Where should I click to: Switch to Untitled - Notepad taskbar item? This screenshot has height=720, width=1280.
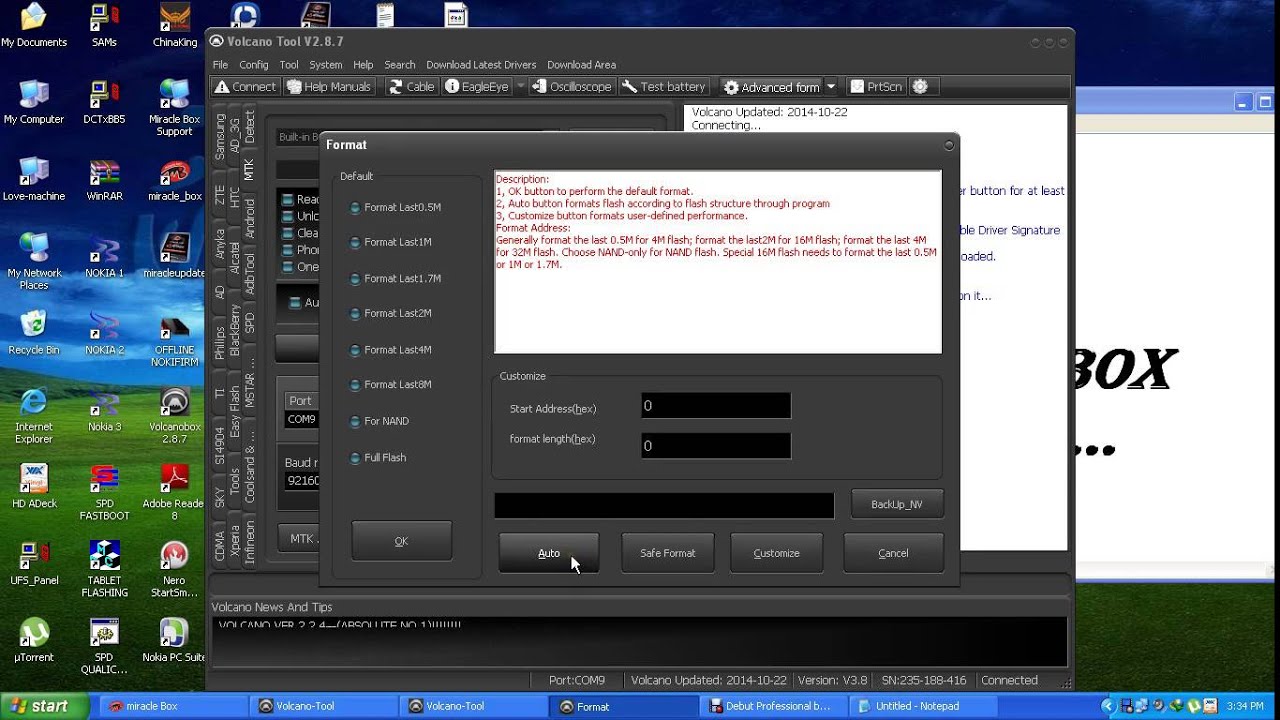click(x=925, y=706)
